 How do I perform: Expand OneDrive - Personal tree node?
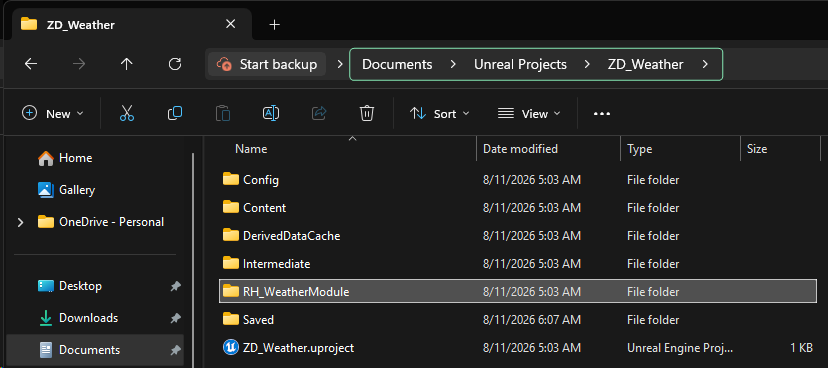[x=21, y=222]
